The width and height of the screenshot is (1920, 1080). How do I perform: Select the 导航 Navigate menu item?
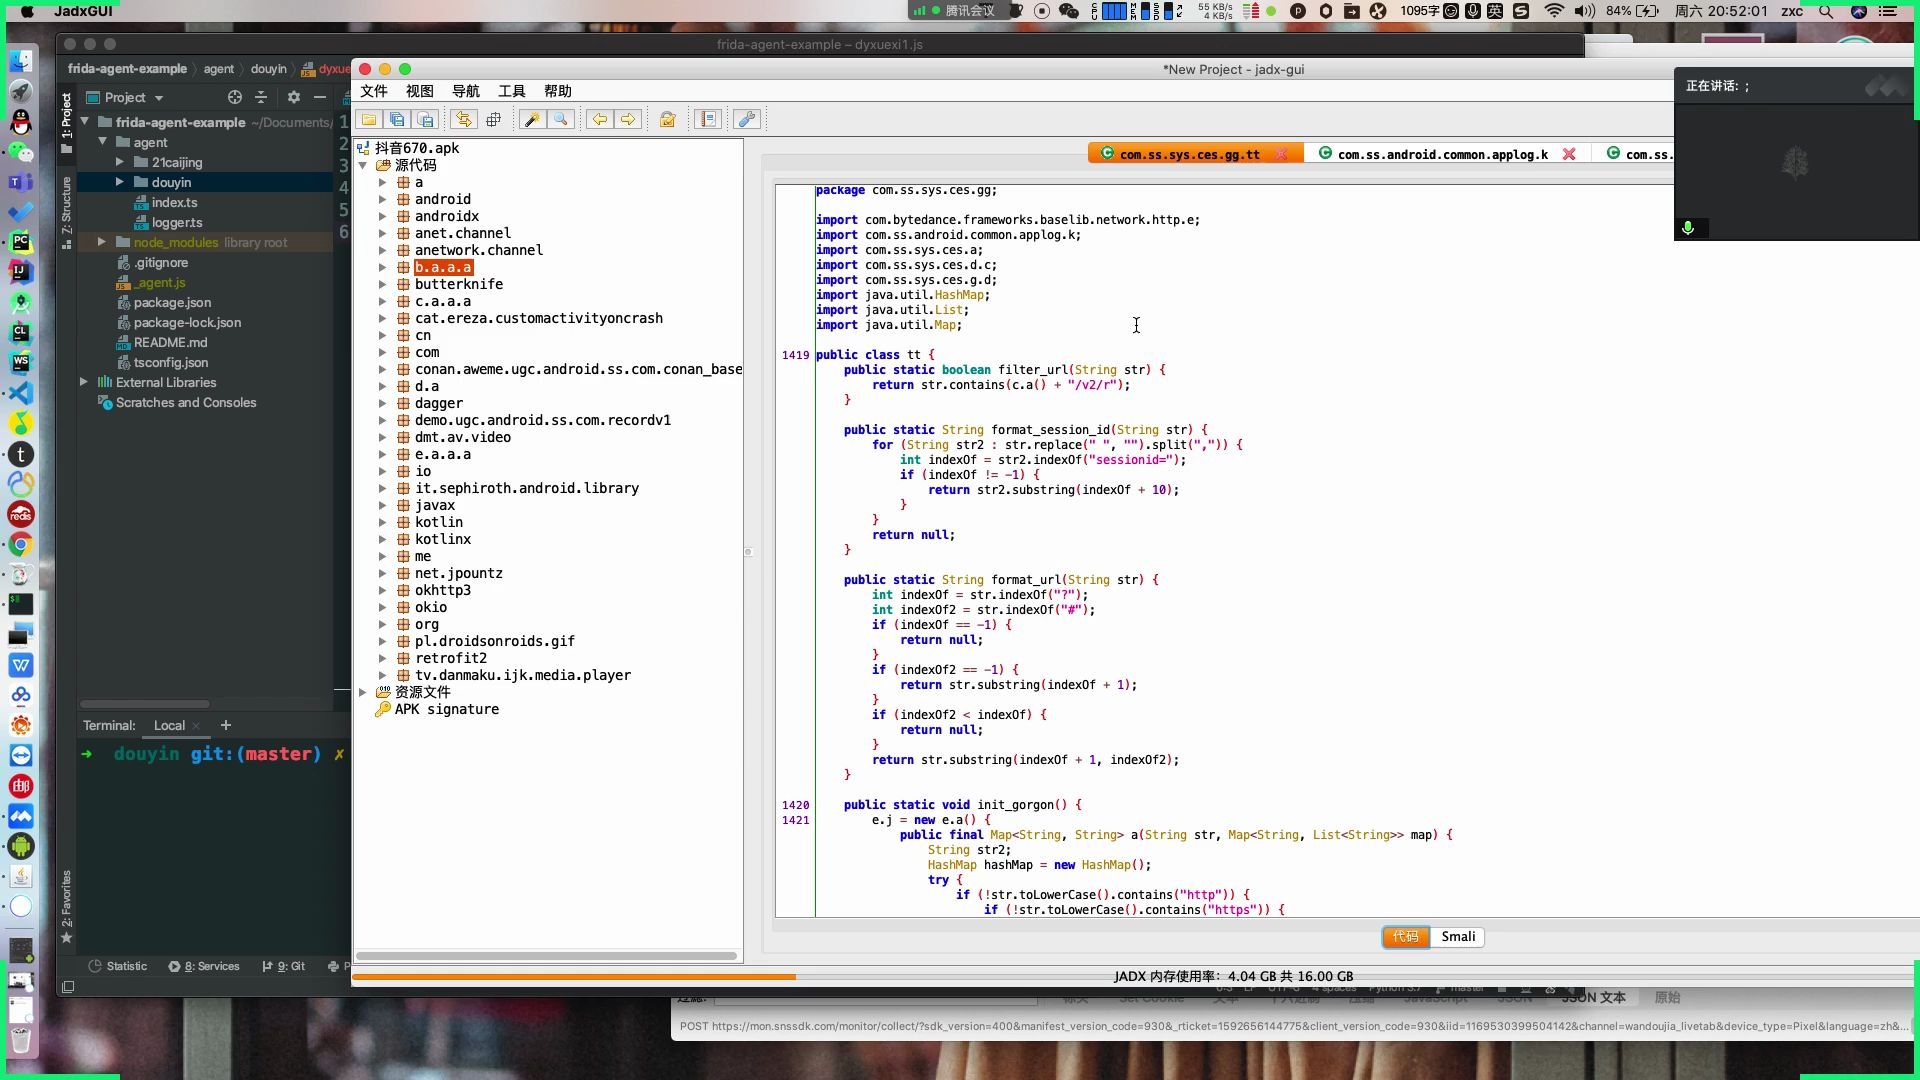465,91
